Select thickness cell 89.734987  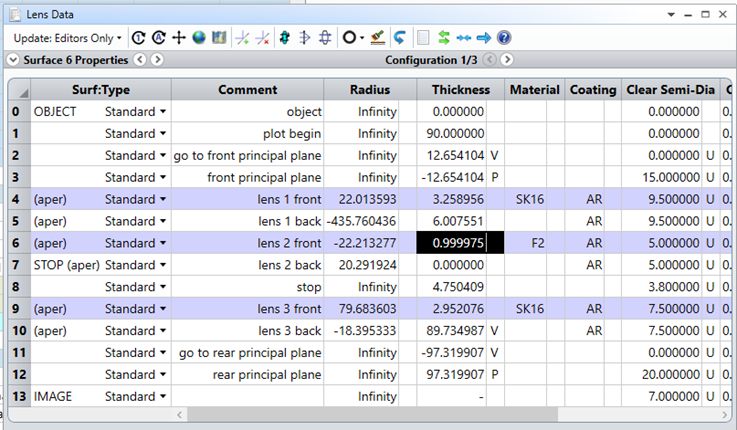pyautogui.click(x=452, y=331)
